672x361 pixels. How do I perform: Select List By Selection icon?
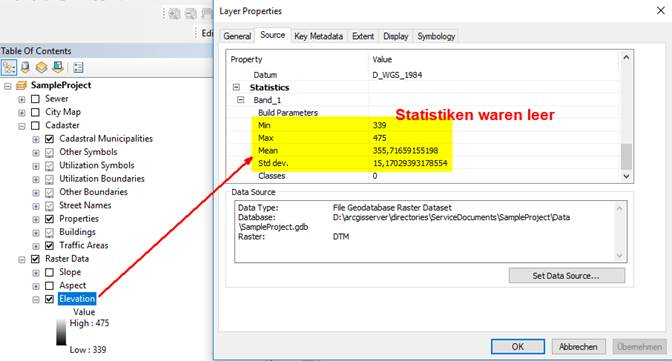click(58, 67)
